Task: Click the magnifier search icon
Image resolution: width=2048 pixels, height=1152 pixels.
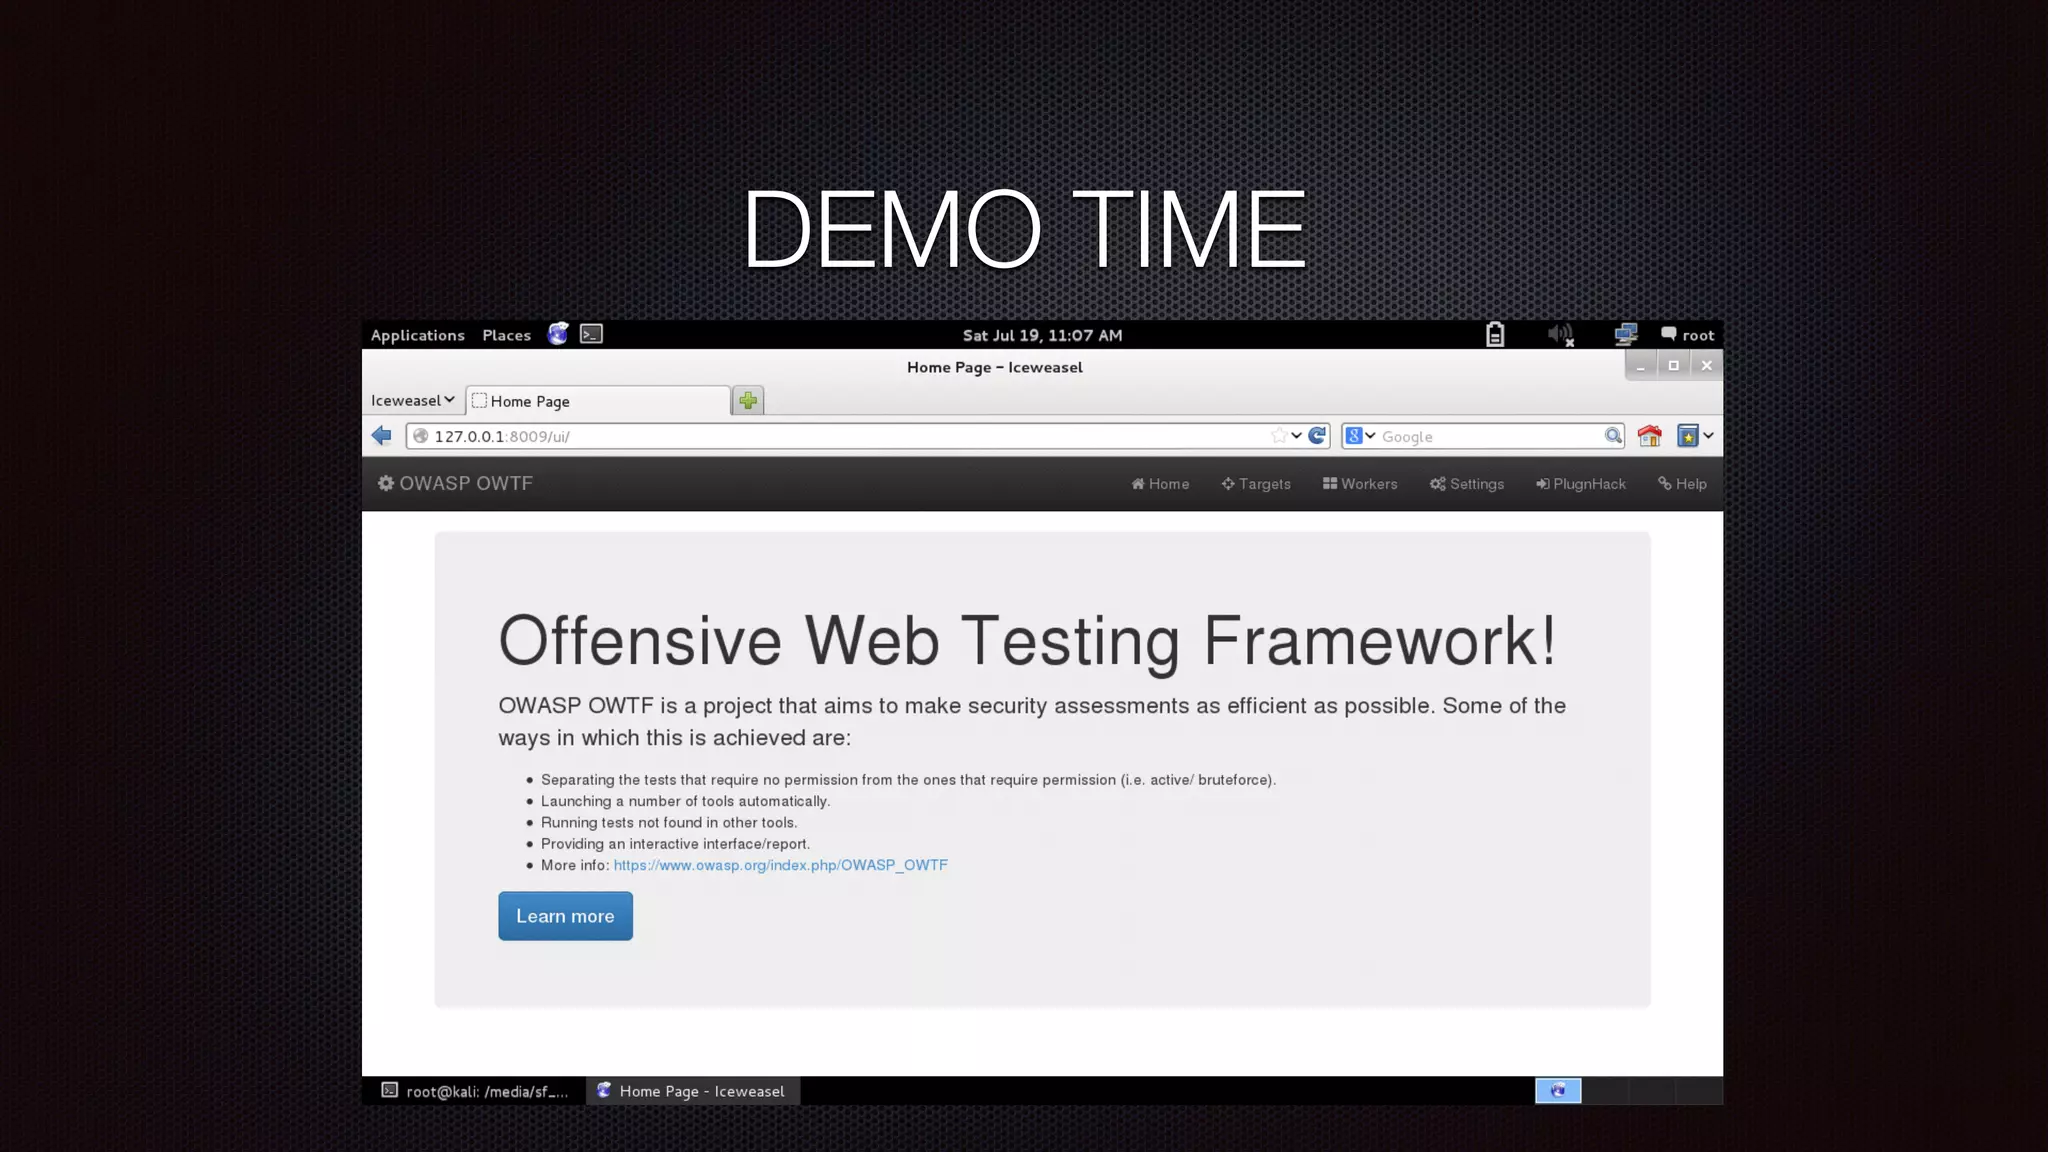Action: [x=1613, y=436]
